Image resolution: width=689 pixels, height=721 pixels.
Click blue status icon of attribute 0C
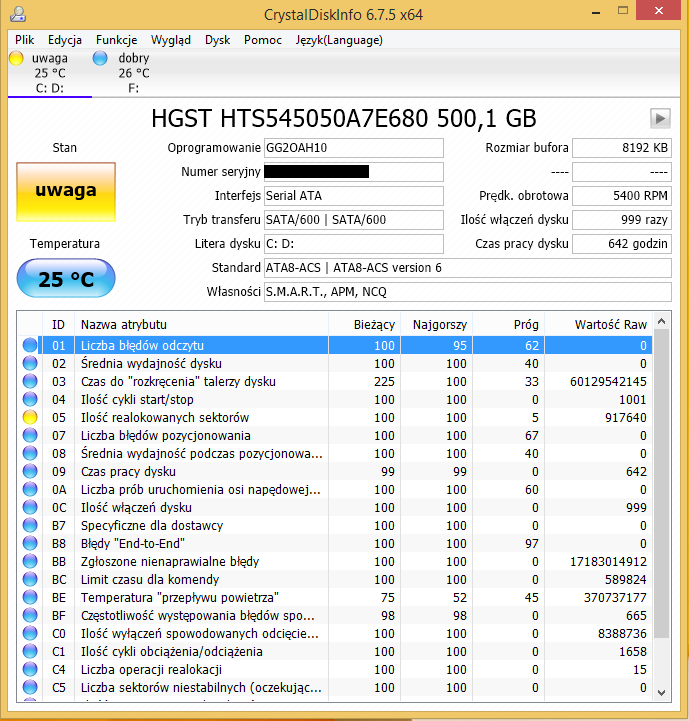click(30, 507)
